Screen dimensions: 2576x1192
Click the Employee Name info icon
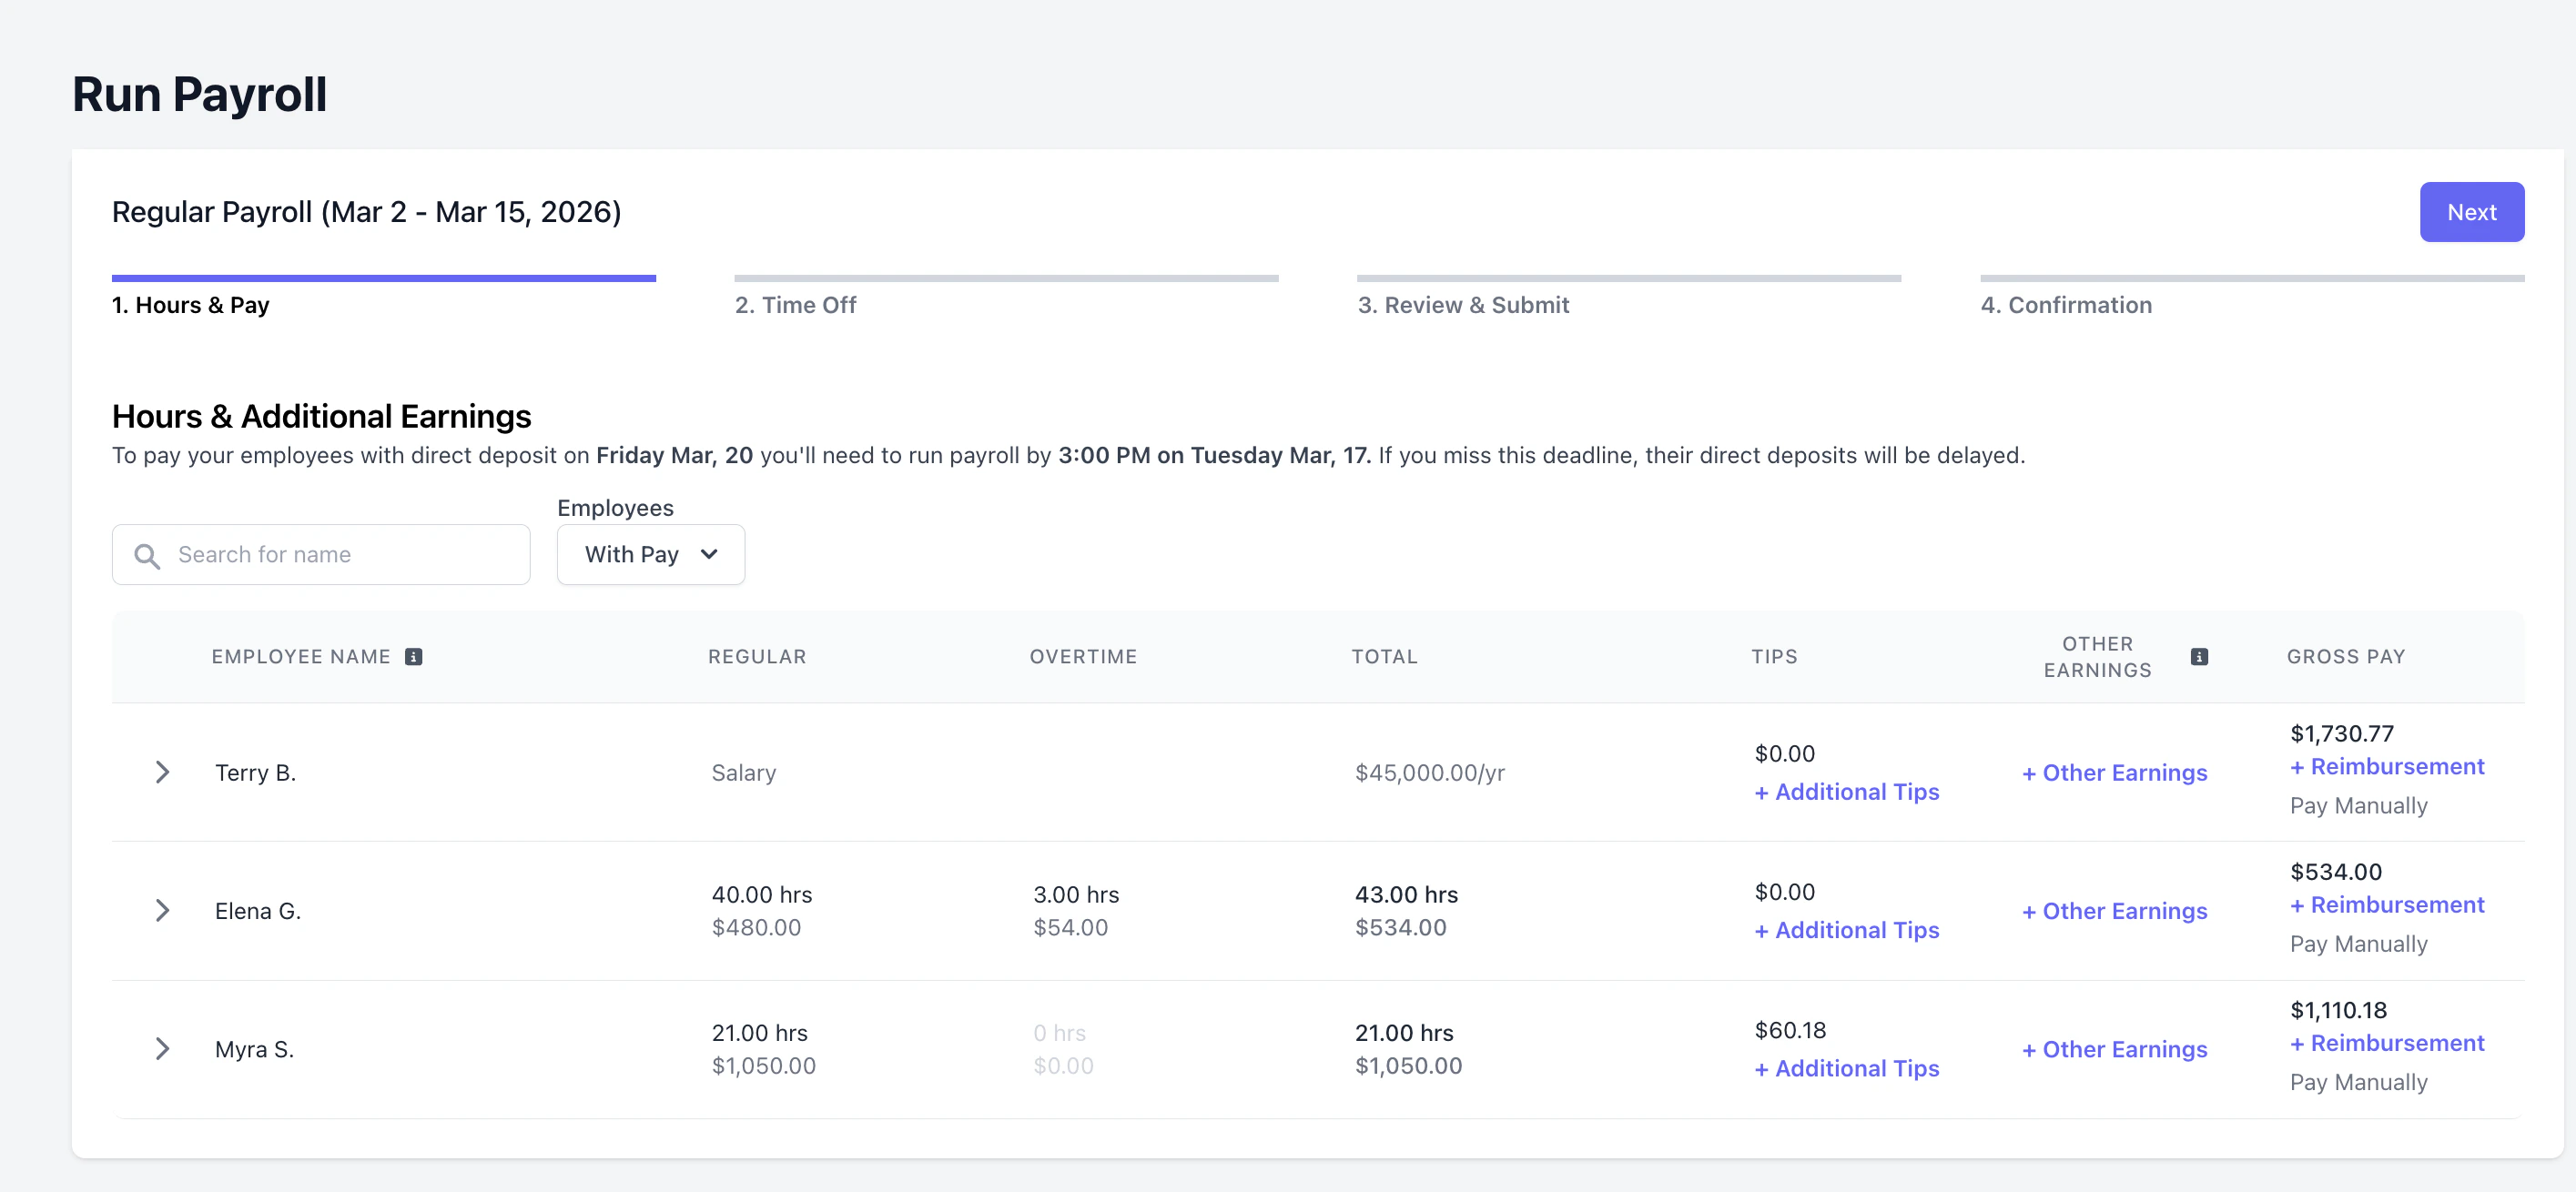pos(413,657)
